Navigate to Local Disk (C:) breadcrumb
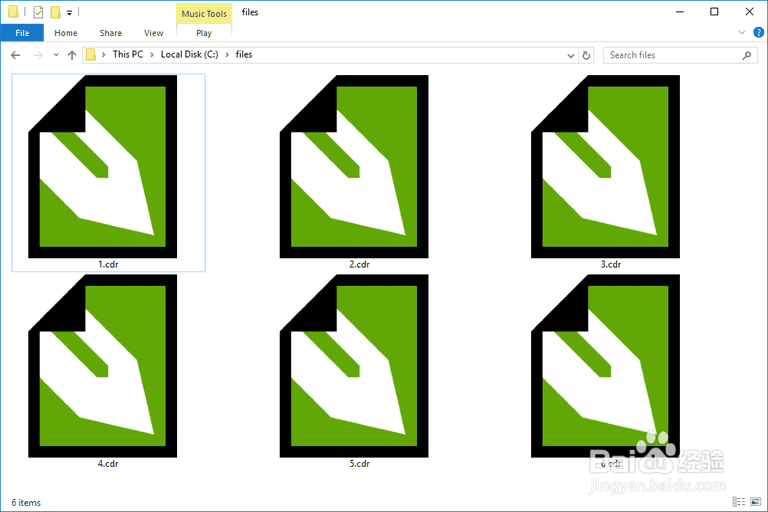This screenshot has height=512, width=768. [190, 54]
